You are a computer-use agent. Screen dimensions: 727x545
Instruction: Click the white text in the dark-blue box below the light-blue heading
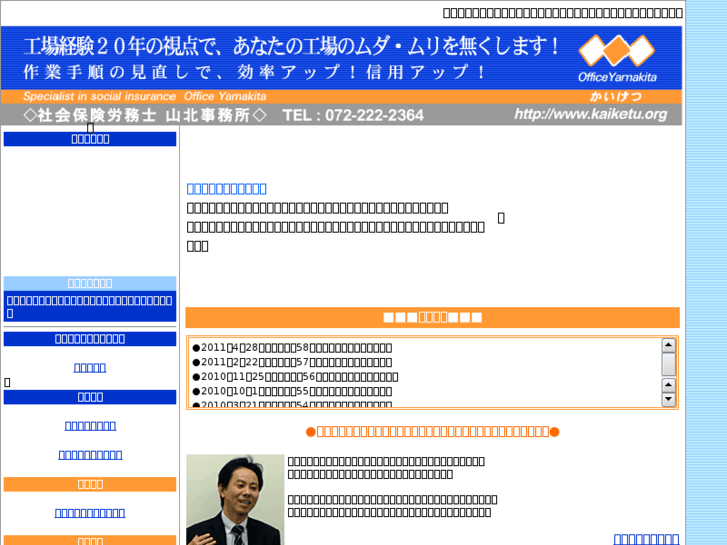pos(89,306)
